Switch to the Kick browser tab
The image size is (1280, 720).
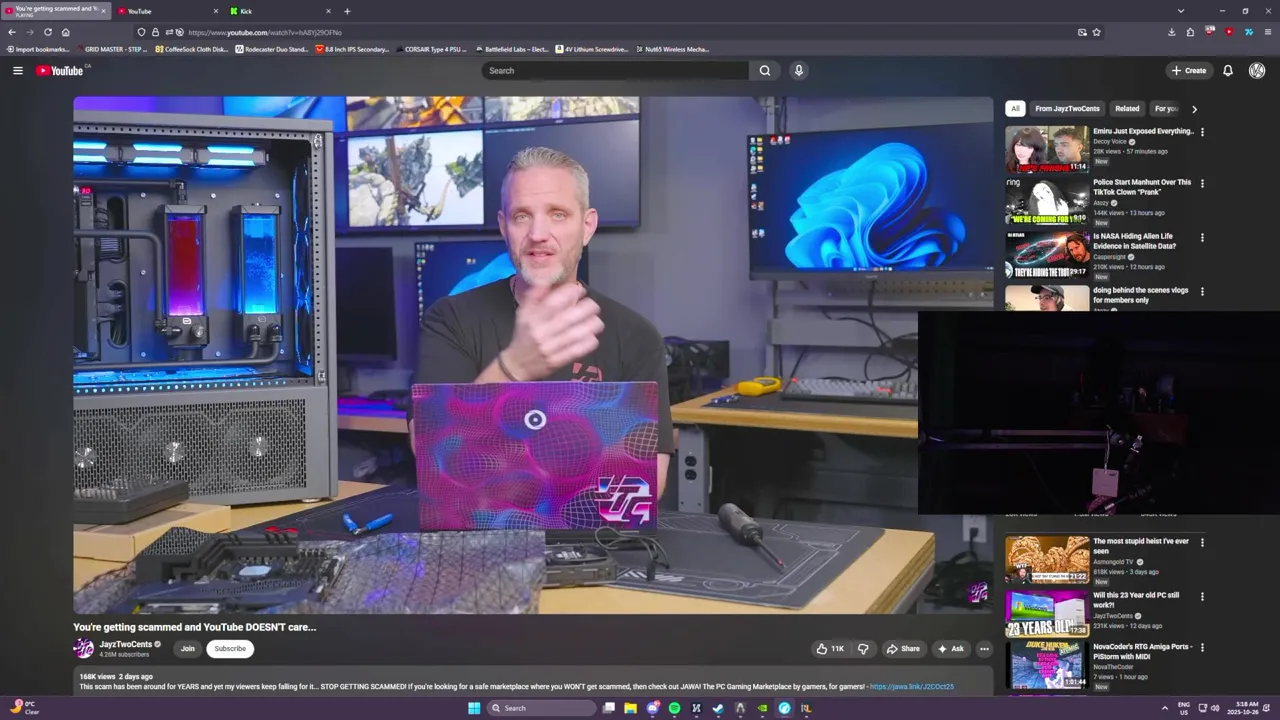(x=280, y=11)
